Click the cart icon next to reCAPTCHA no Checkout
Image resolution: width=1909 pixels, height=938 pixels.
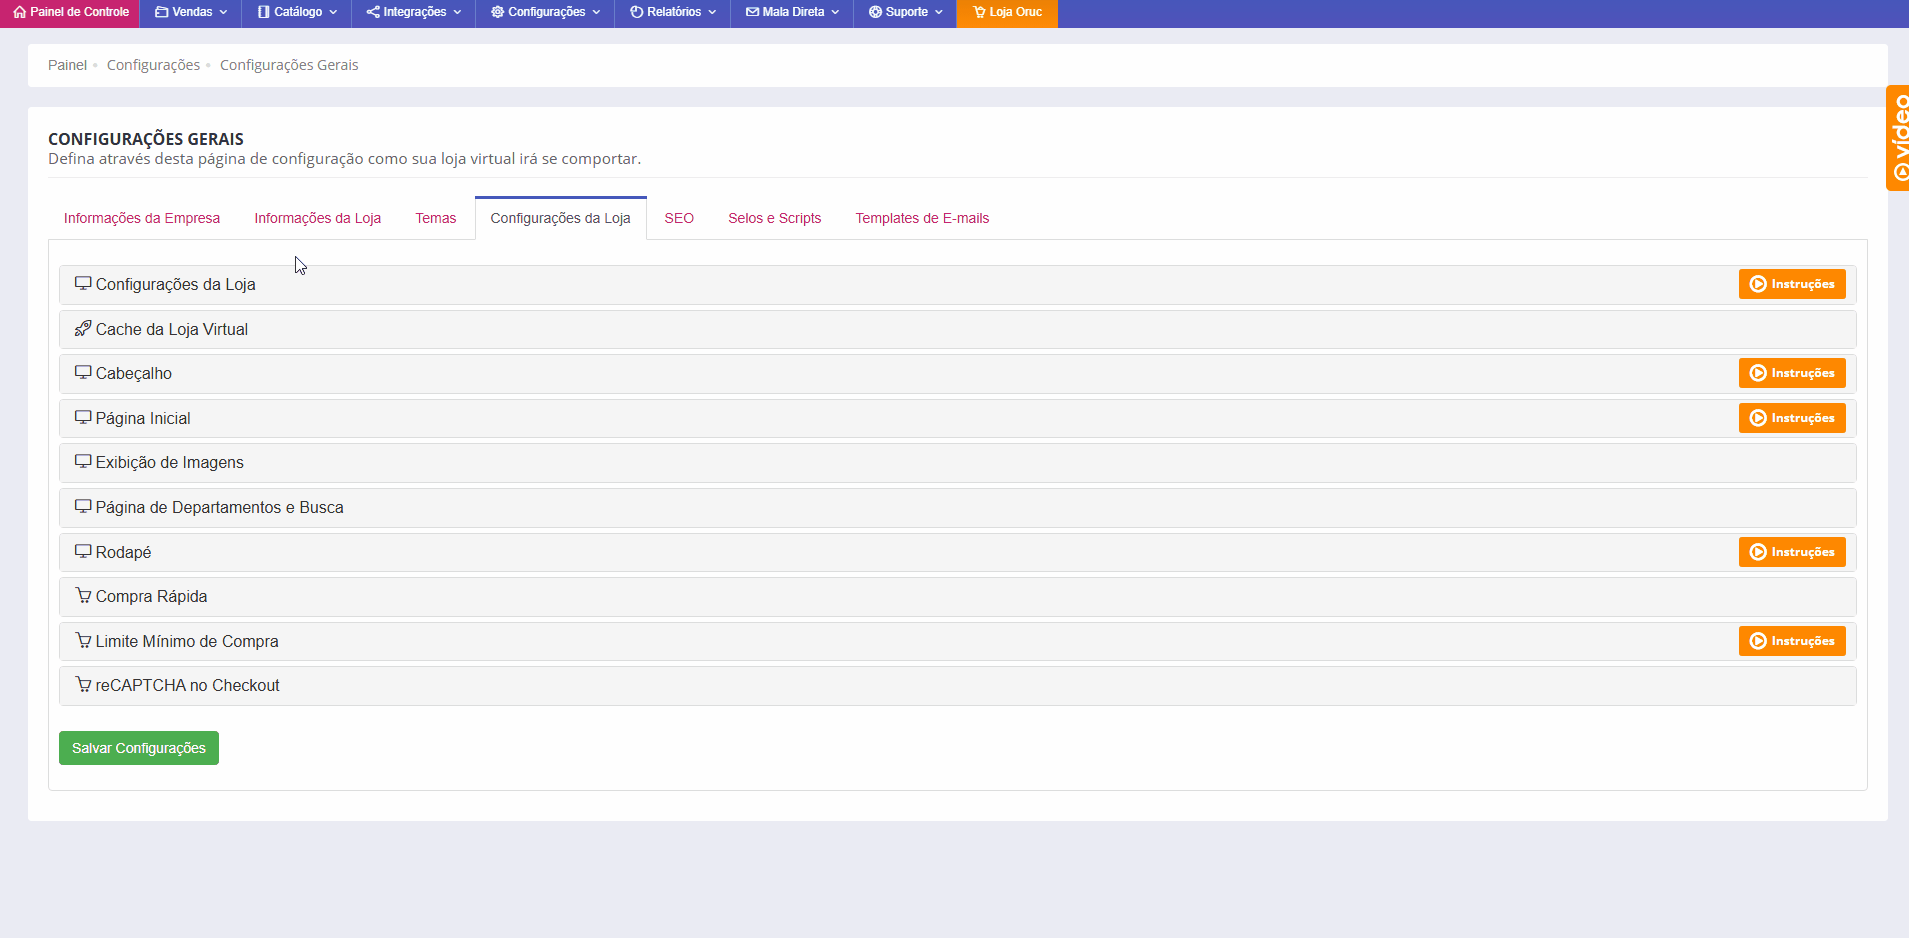tap(83, 685)
